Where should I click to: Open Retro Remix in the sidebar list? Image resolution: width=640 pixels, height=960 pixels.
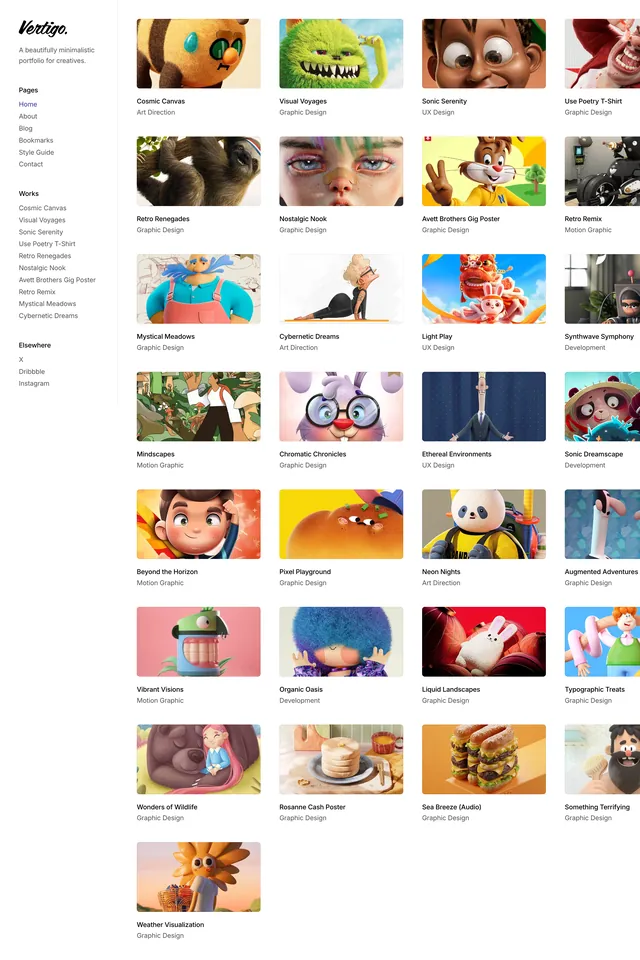tap(37, 292)
